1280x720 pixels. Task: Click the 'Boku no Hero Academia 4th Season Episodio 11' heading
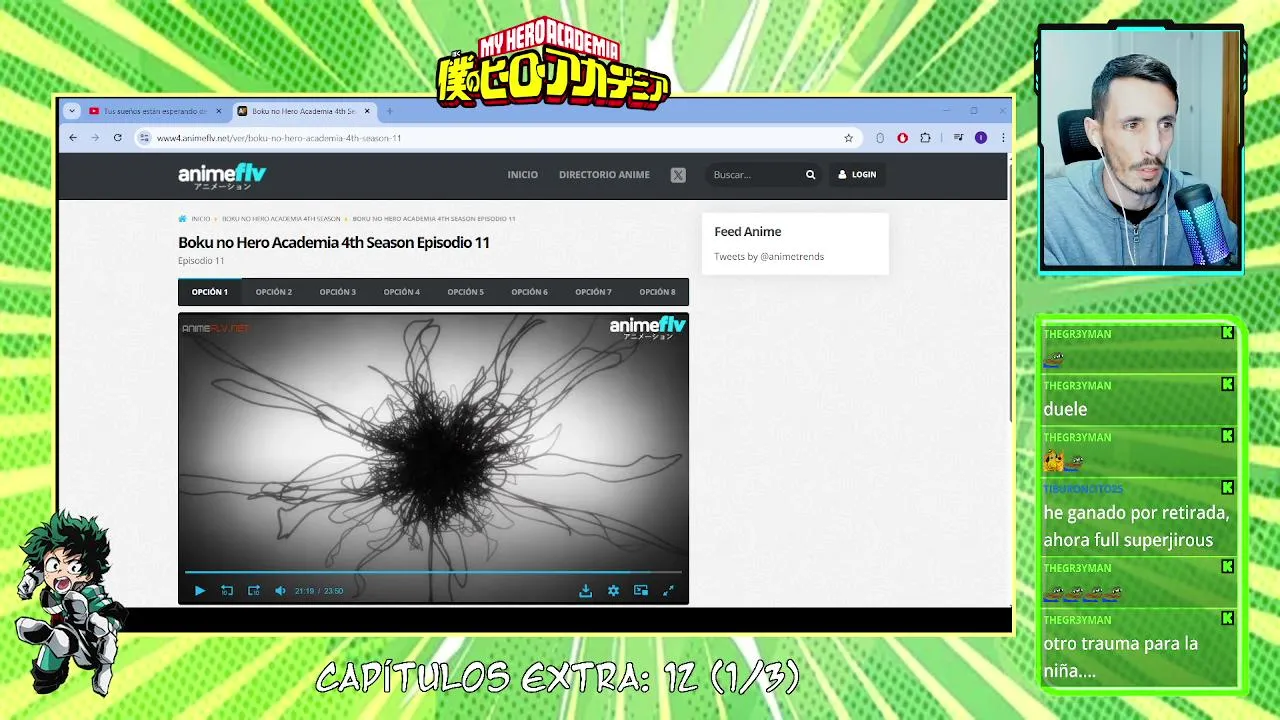[x=334, y=242]
